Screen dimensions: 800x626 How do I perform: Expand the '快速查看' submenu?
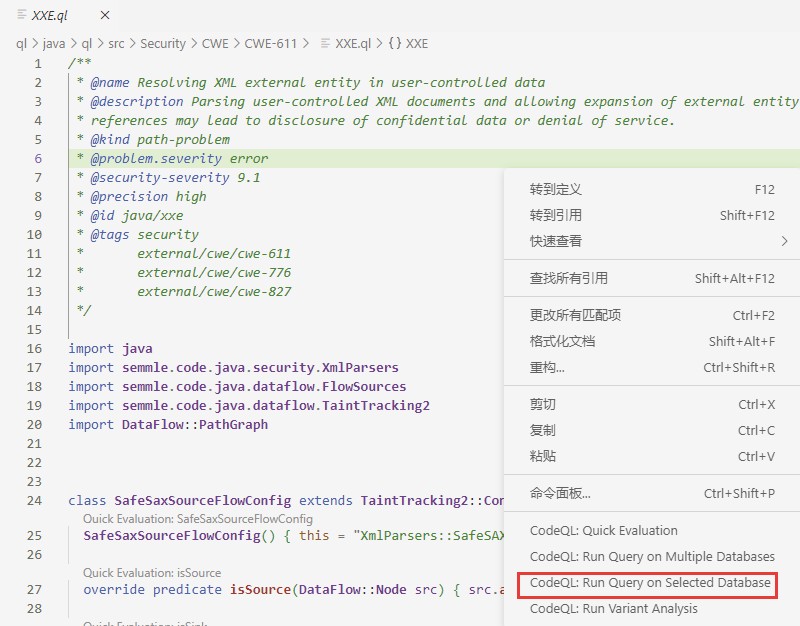[x=652, y=241]
